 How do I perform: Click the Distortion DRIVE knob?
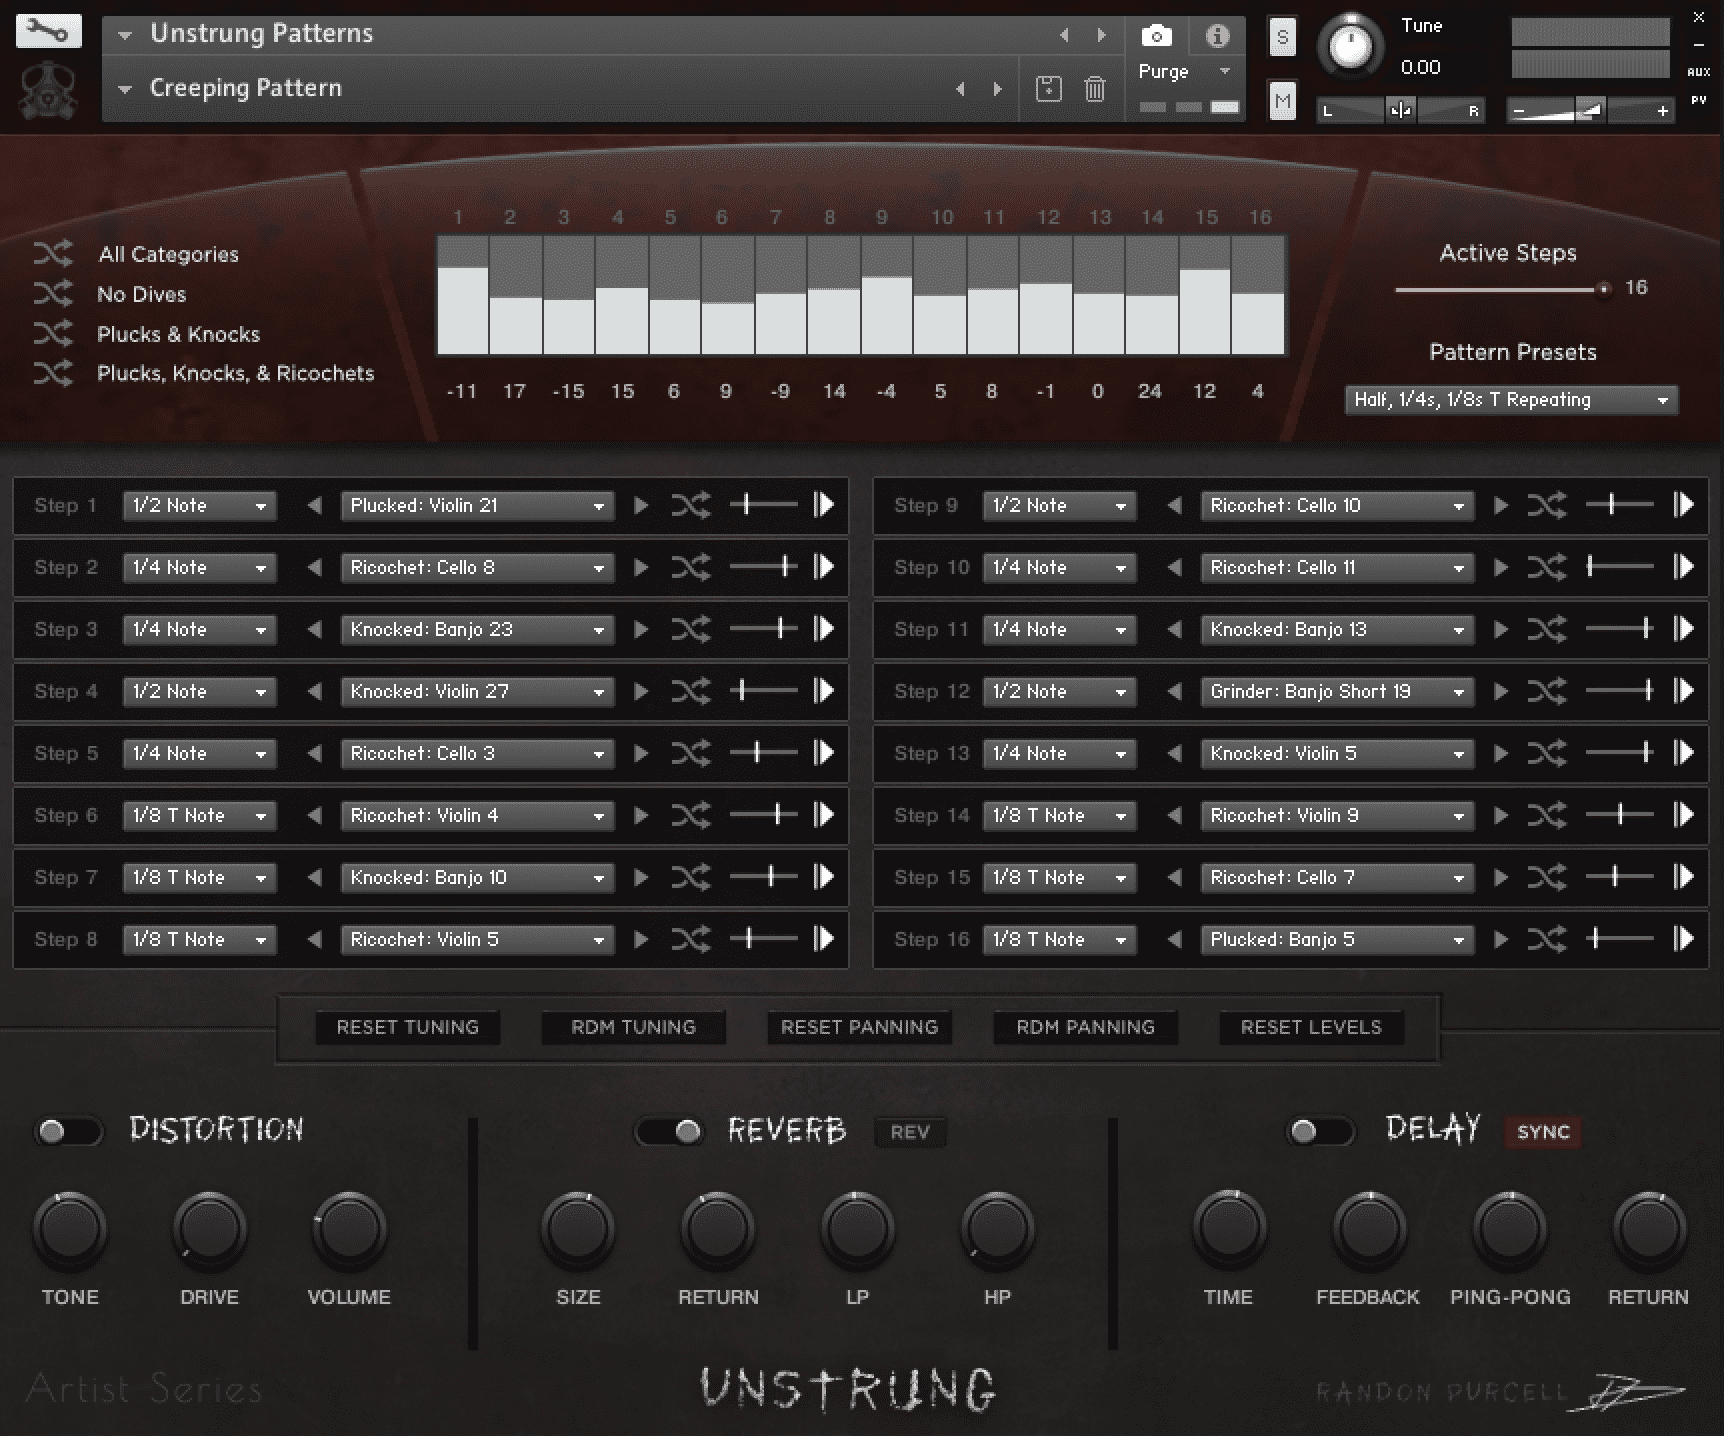209,1229
